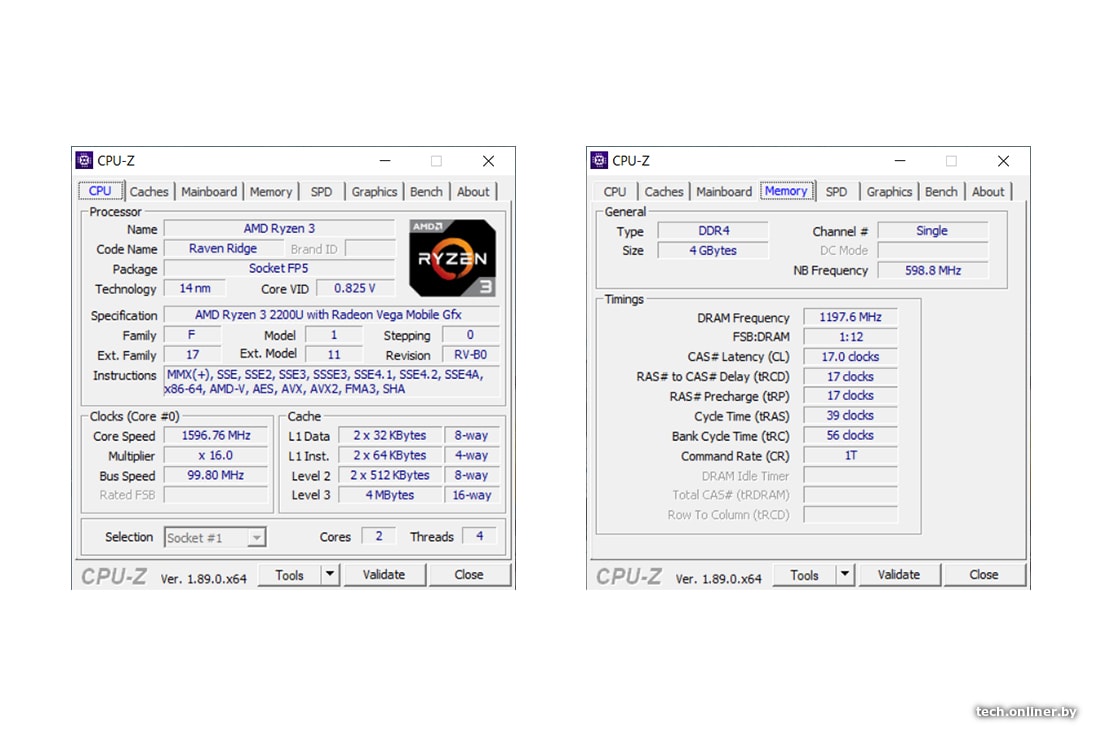Click Level 3 associativity '16-way'
This screenshot has height=735, width=1100.
[471, 495]
